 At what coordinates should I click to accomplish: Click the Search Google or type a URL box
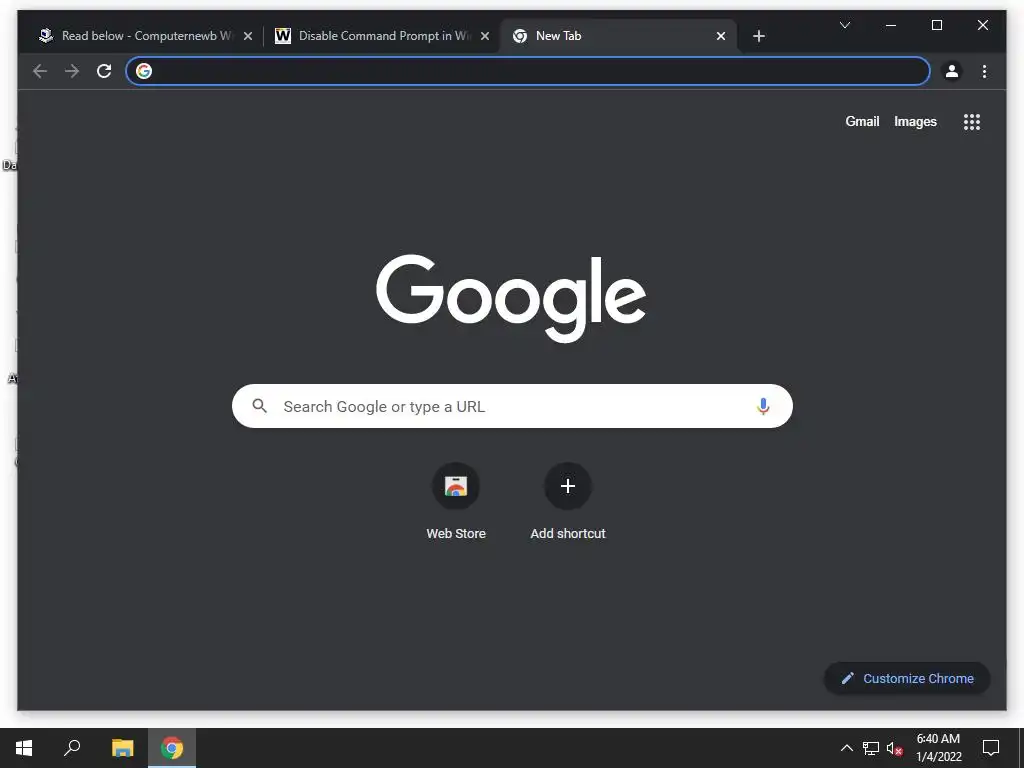[x=512, y=406]
